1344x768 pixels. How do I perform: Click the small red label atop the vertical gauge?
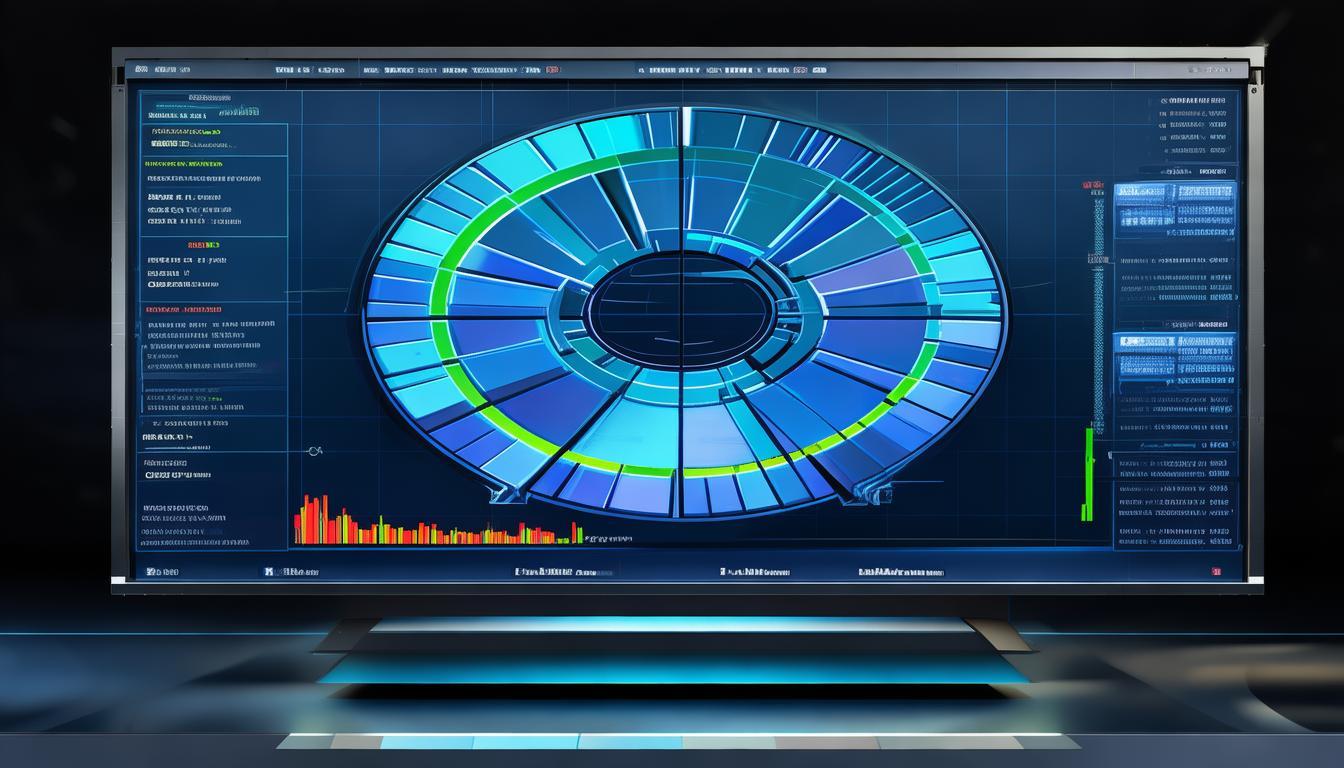pos(1090,186)
